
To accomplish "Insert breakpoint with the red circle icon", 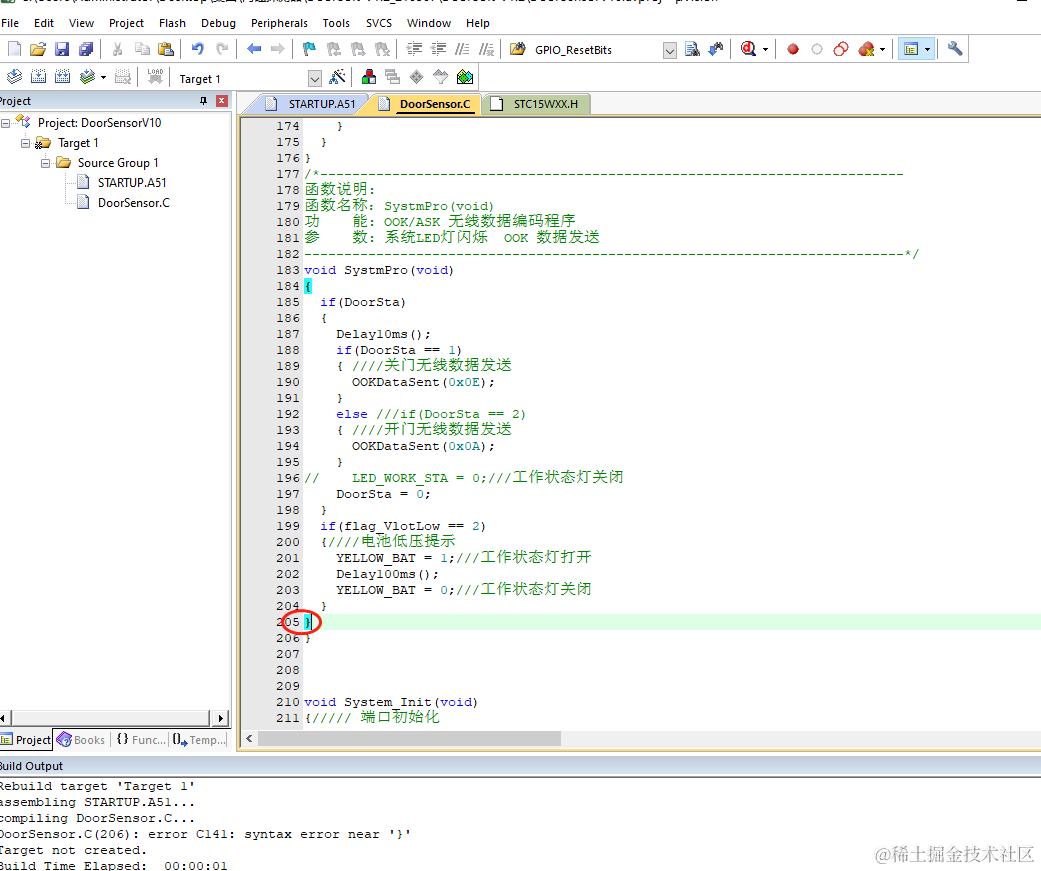I will pos(793,49).
